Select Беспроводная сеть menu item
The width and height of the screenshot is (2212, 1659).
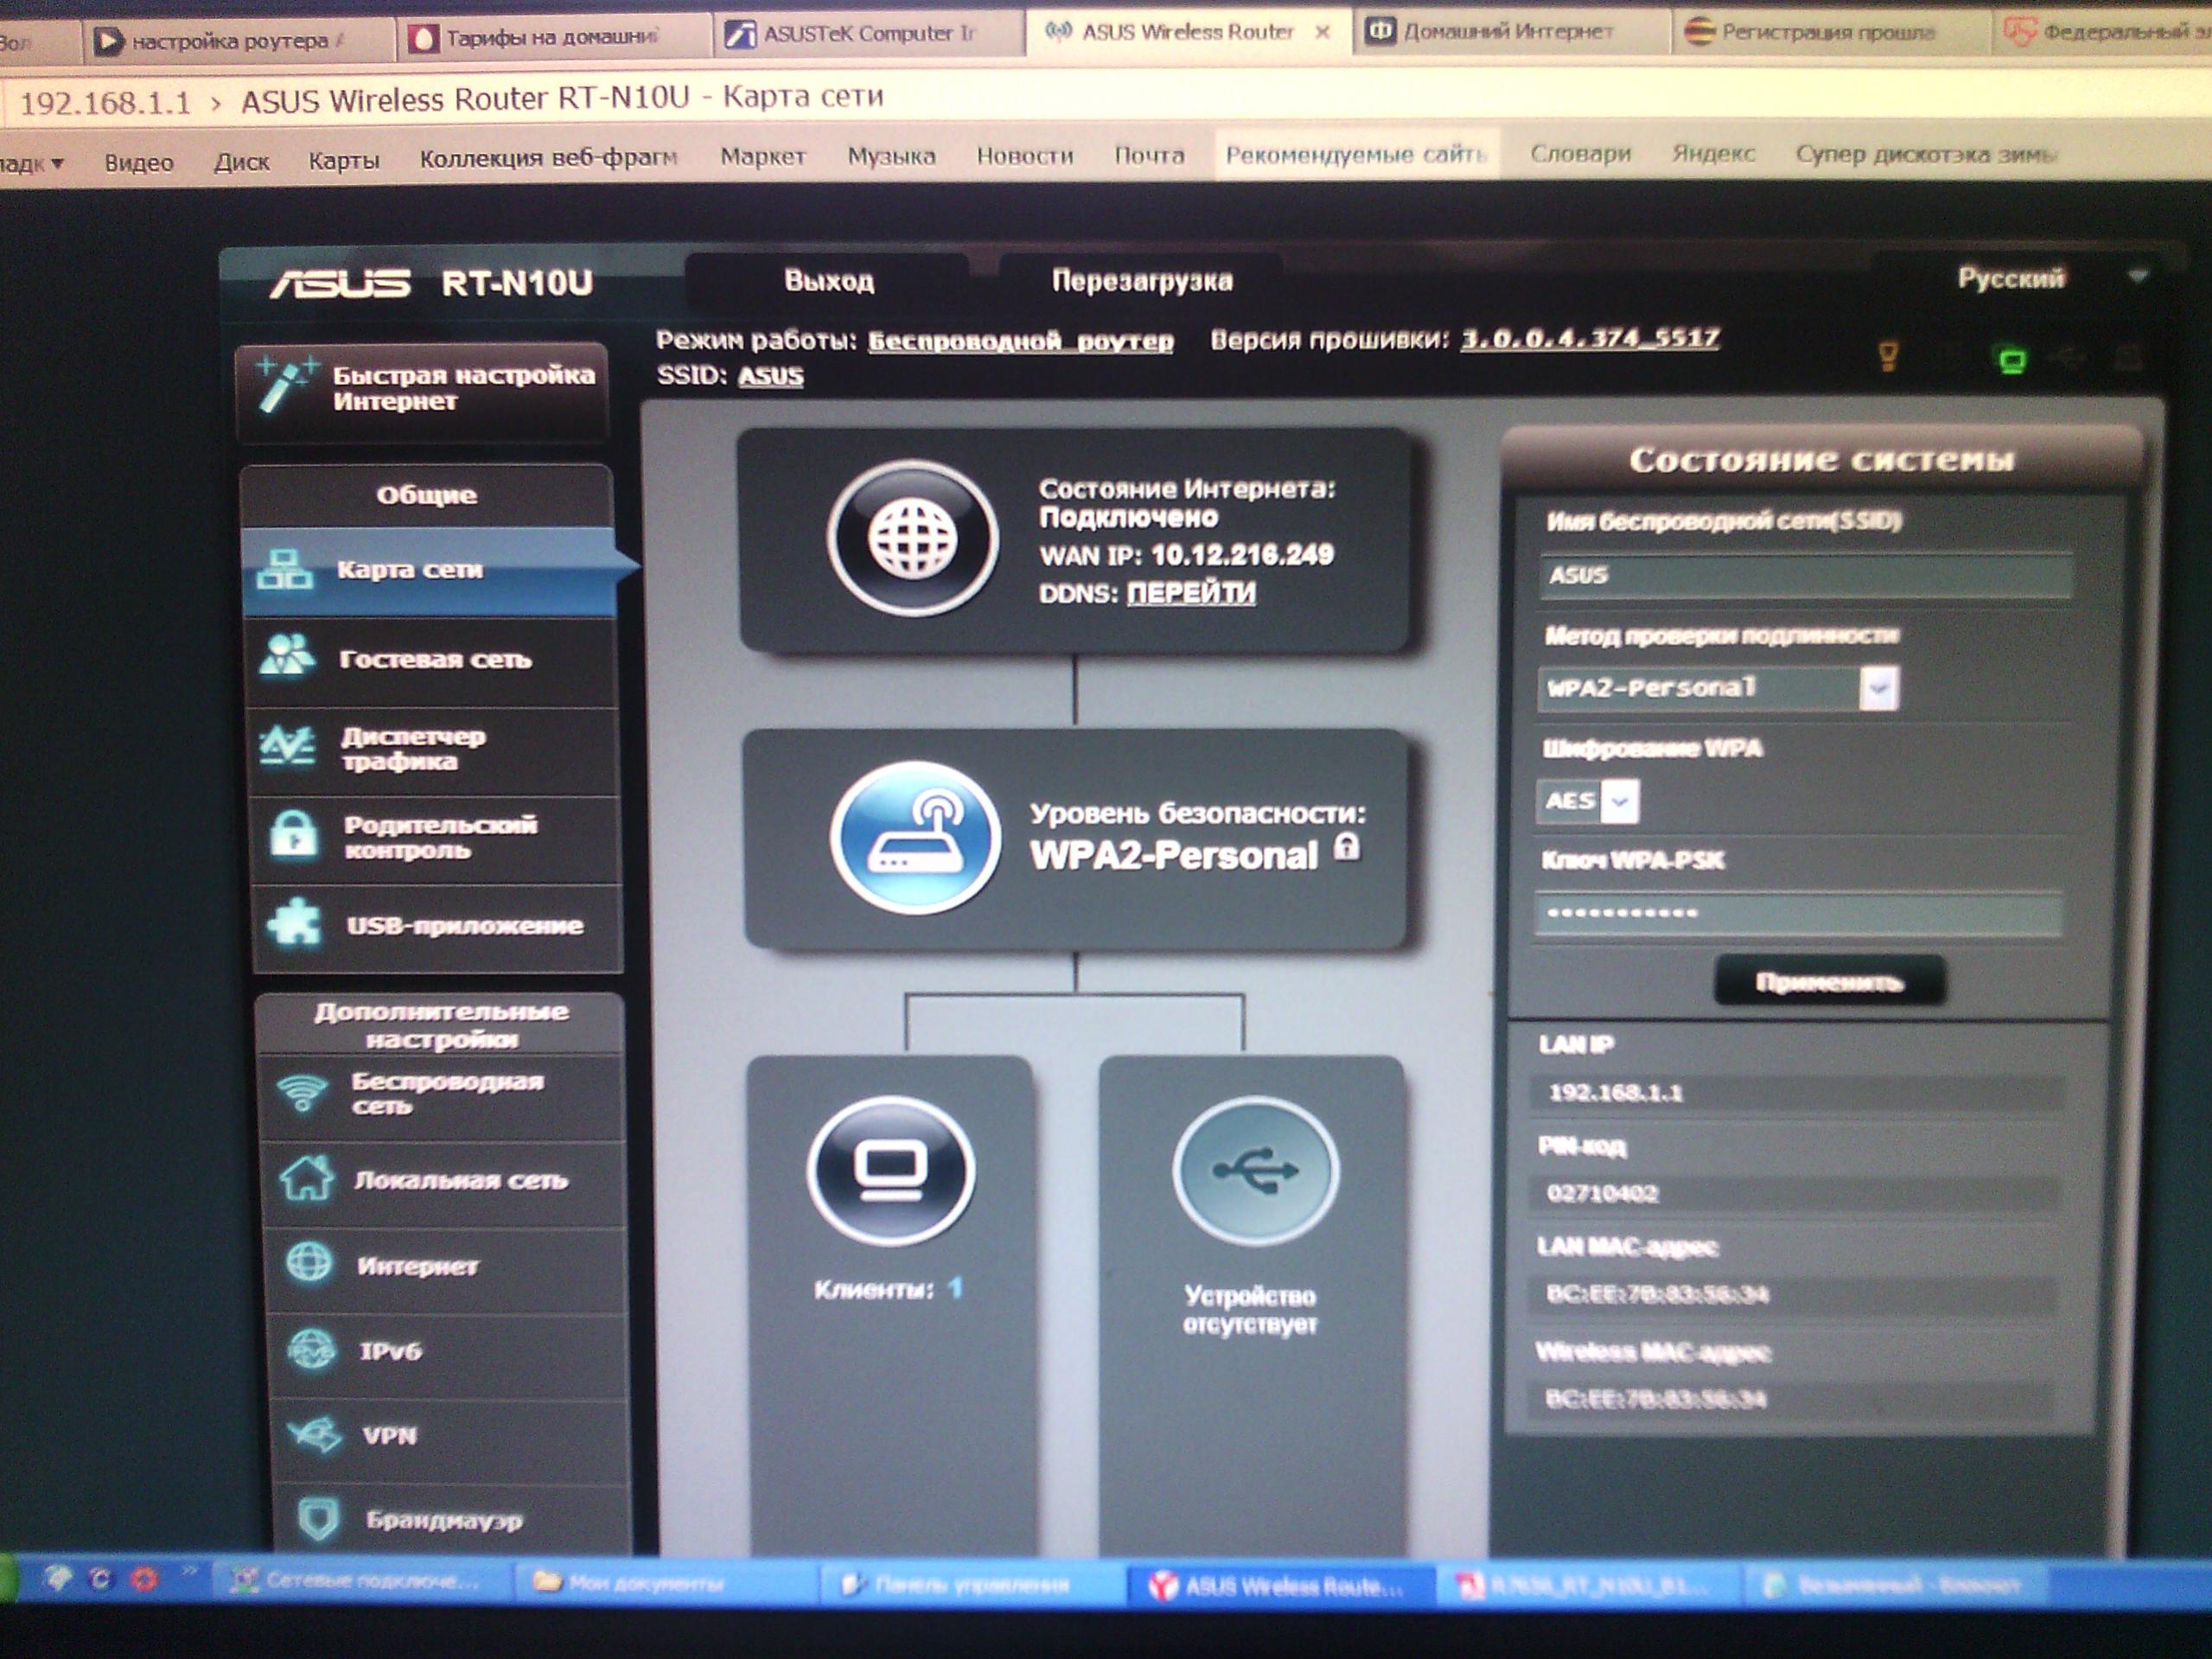pos(445,1094)
